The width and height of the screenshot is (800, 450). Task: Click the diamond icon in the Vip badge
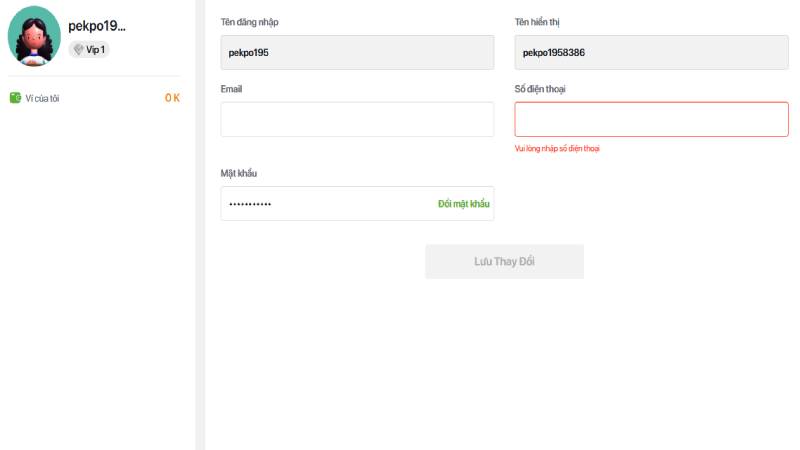pos(78,49)
